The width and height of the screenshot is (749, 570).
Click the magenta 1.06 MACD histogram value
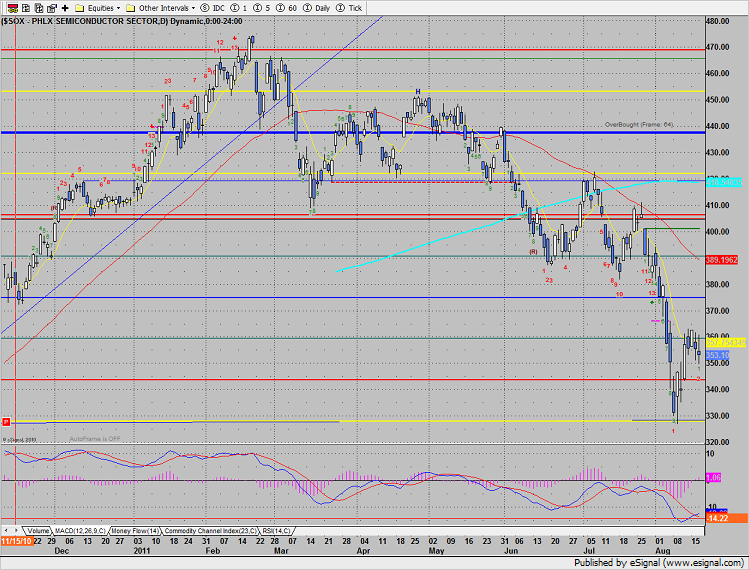(x=713, y=477)
